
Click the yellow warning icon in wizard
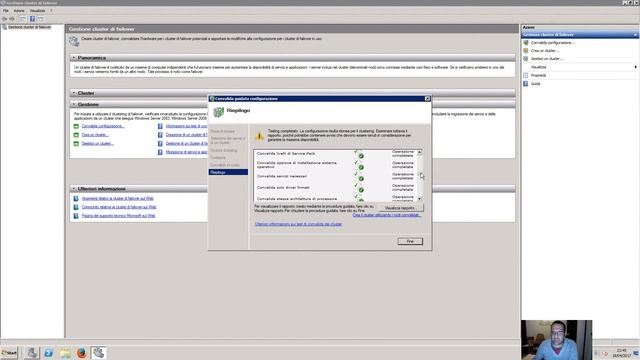(259, 136)
